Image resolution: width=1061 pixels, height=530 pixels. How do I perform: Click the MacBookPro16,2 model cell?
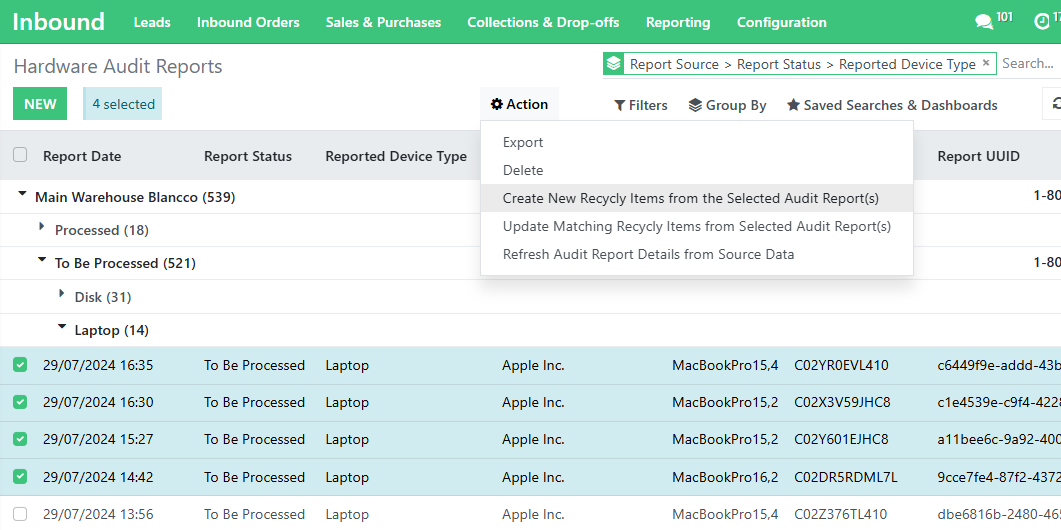(x=725, y=477)
